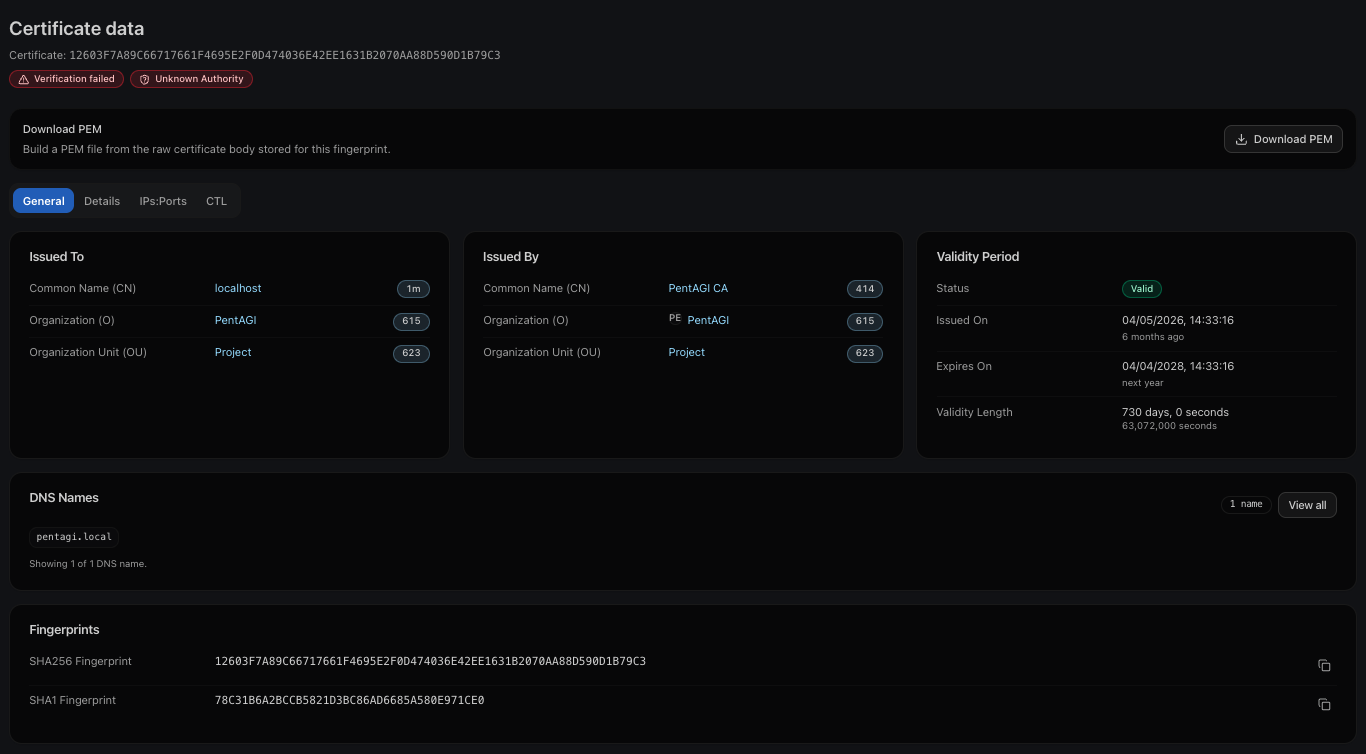Click the Verification failed warning badge
1366x754 pixels.
[67, 79]
